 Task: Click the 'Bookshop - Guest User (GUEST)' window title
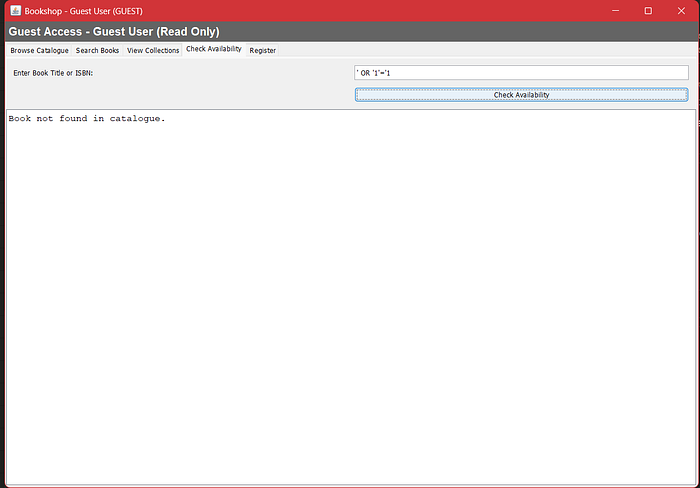click(x=83, y=11)
